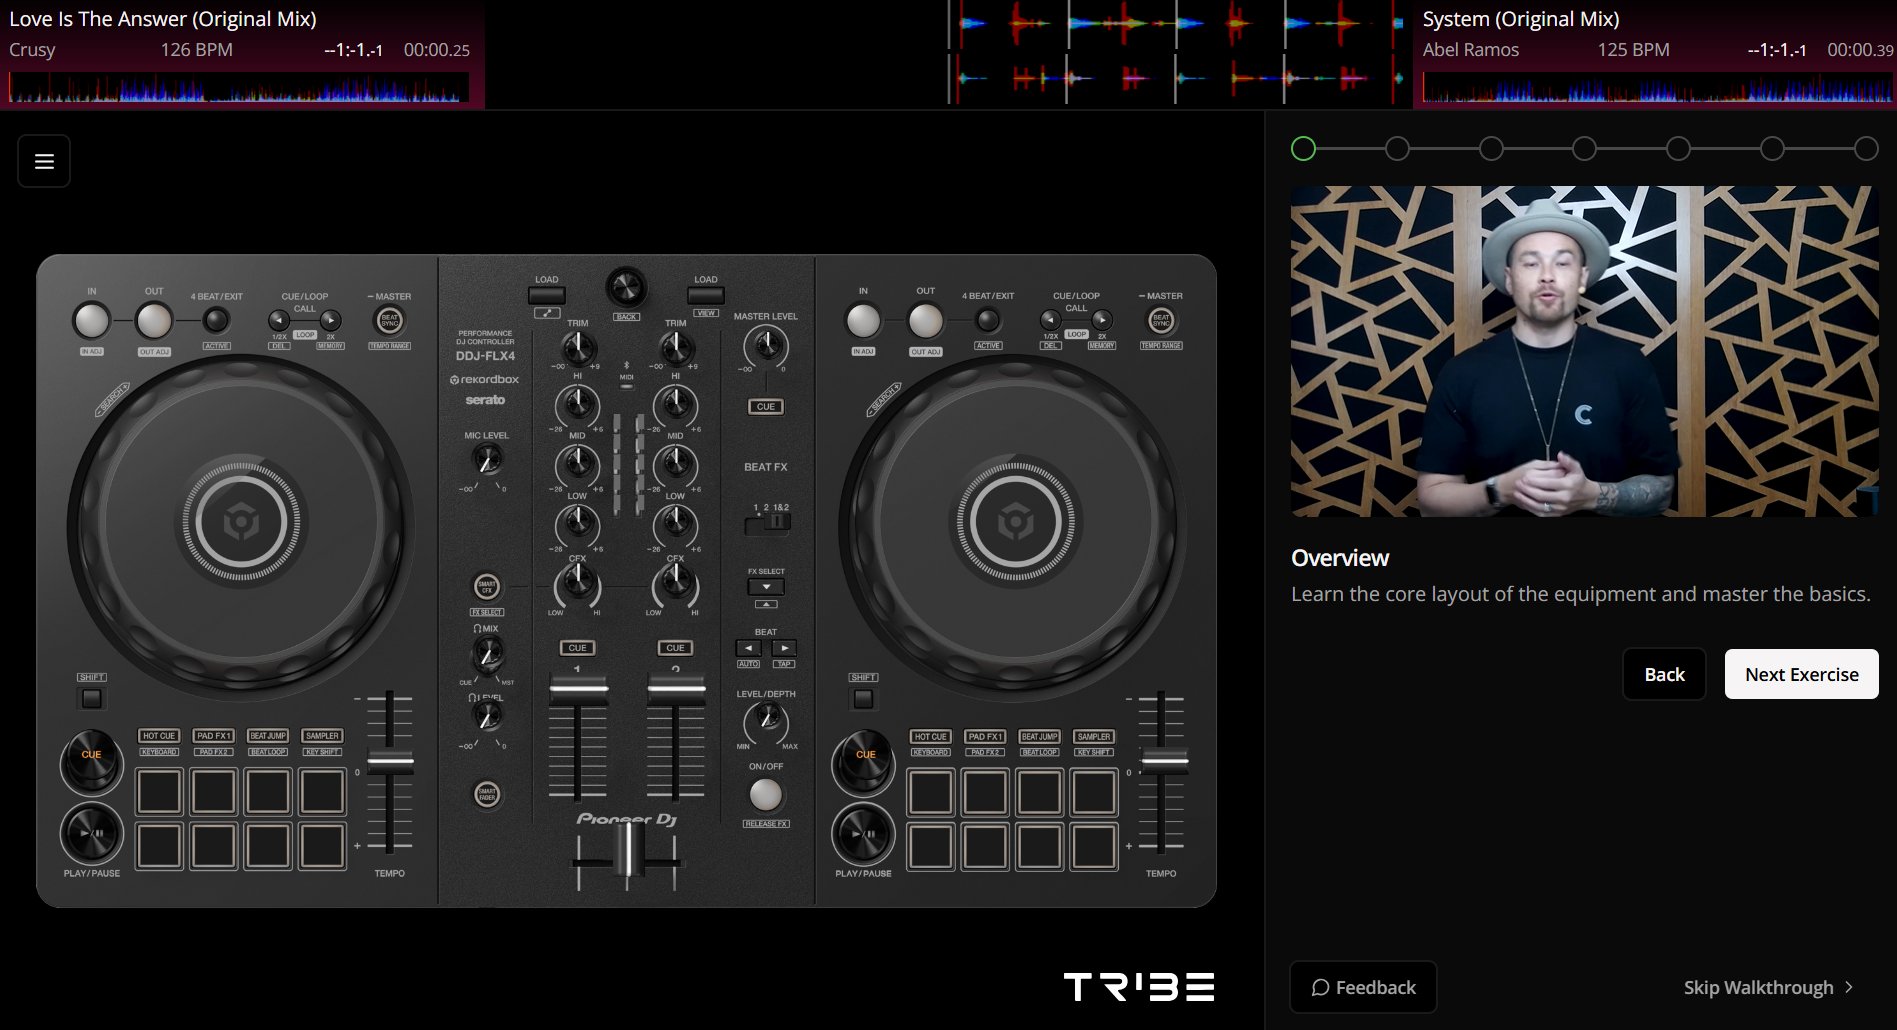This screenshot has width=1897, height=1030.
Task: Decrease beat with left arrow
Action: [x=748, y=648]
